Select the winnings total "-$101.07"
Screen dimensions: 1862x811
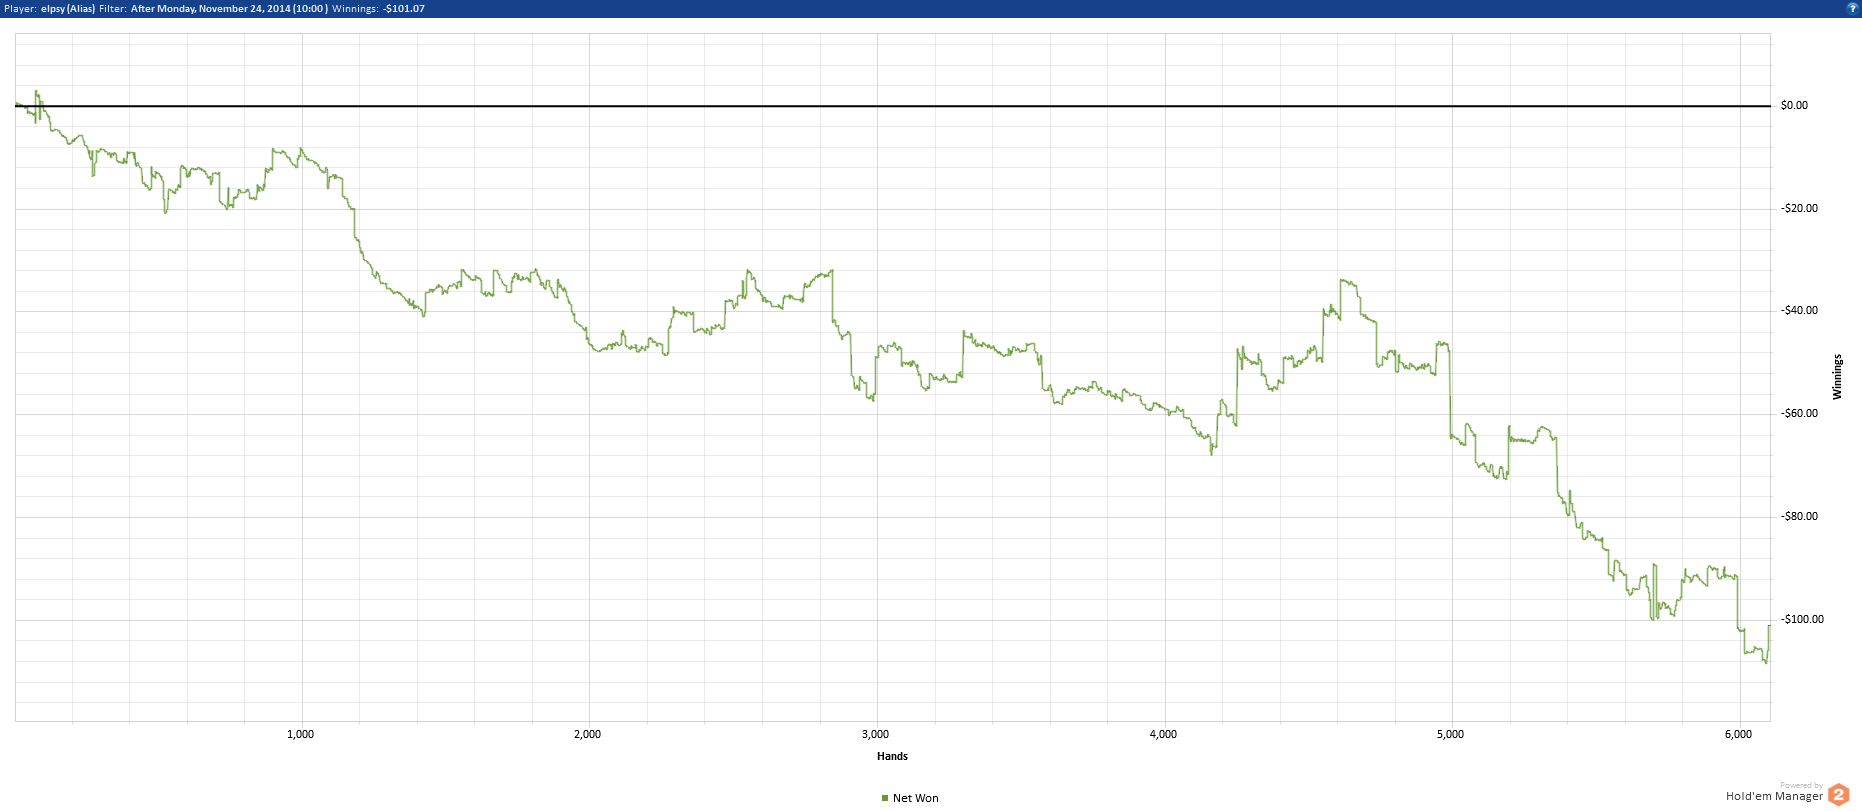404,8
